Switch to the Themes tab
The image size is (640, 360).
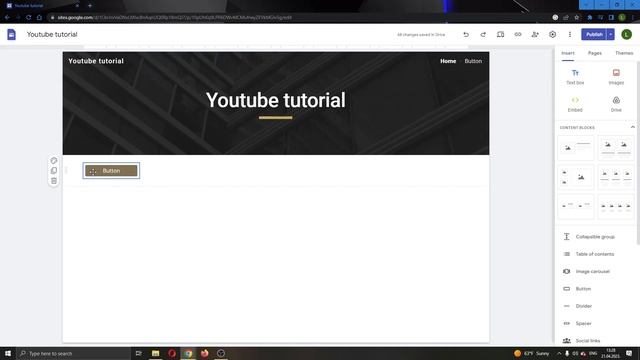624,53
